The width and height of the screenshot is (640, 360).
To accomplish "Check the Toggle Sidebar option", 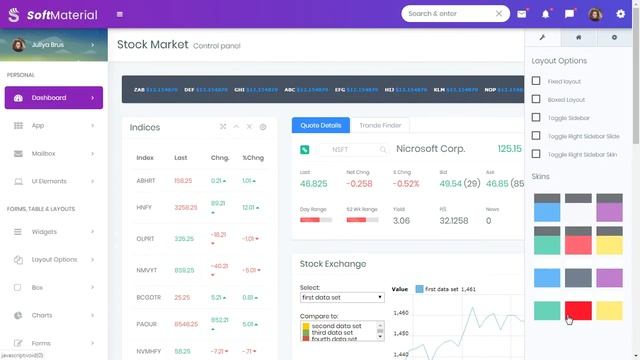I will pyautogui.click(x=536, y=118).
